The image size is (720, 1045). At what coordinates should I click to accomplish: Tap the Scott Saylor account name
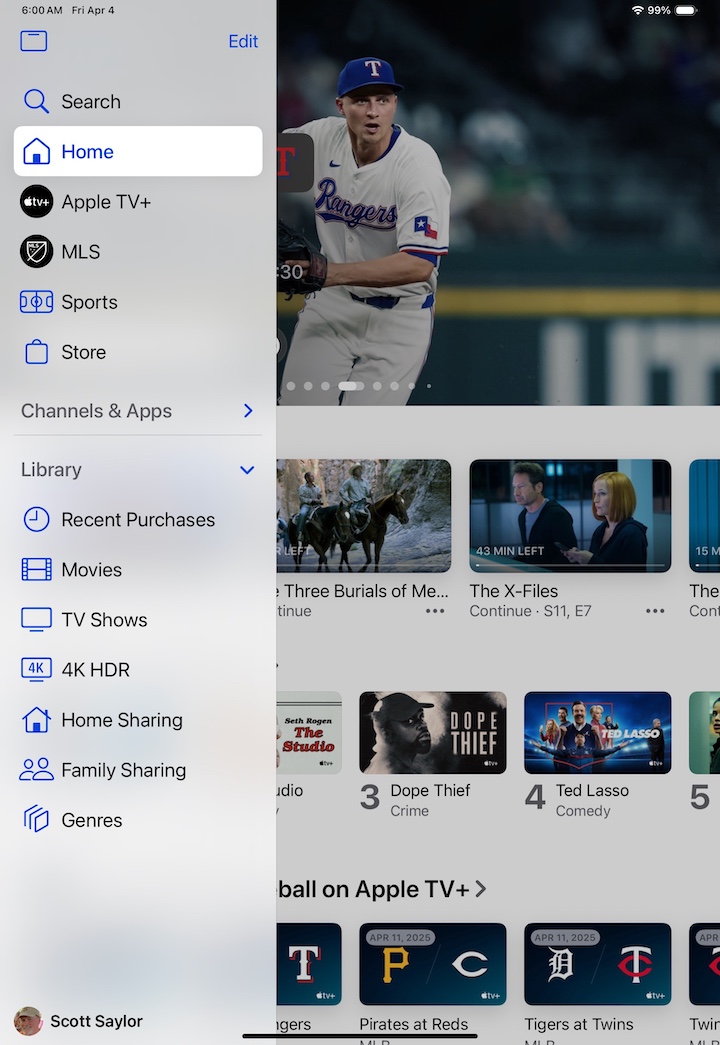point(97,1021)
